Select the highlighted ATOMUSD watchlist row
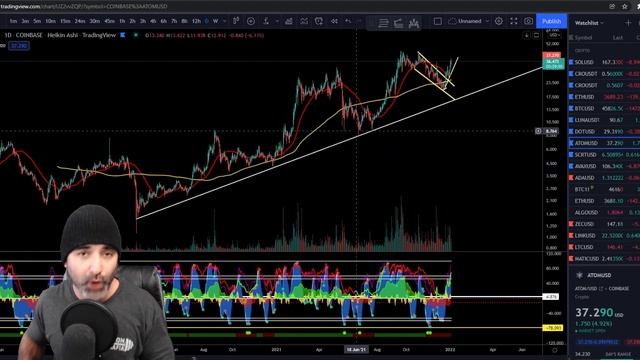The image size is (640, 360). (x=604, y=143)
